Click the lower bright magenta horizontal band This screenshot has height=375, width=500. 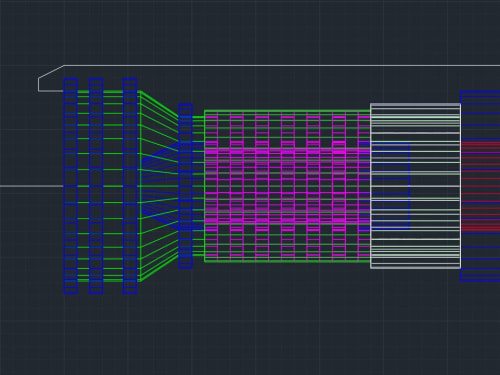[287, 220]
